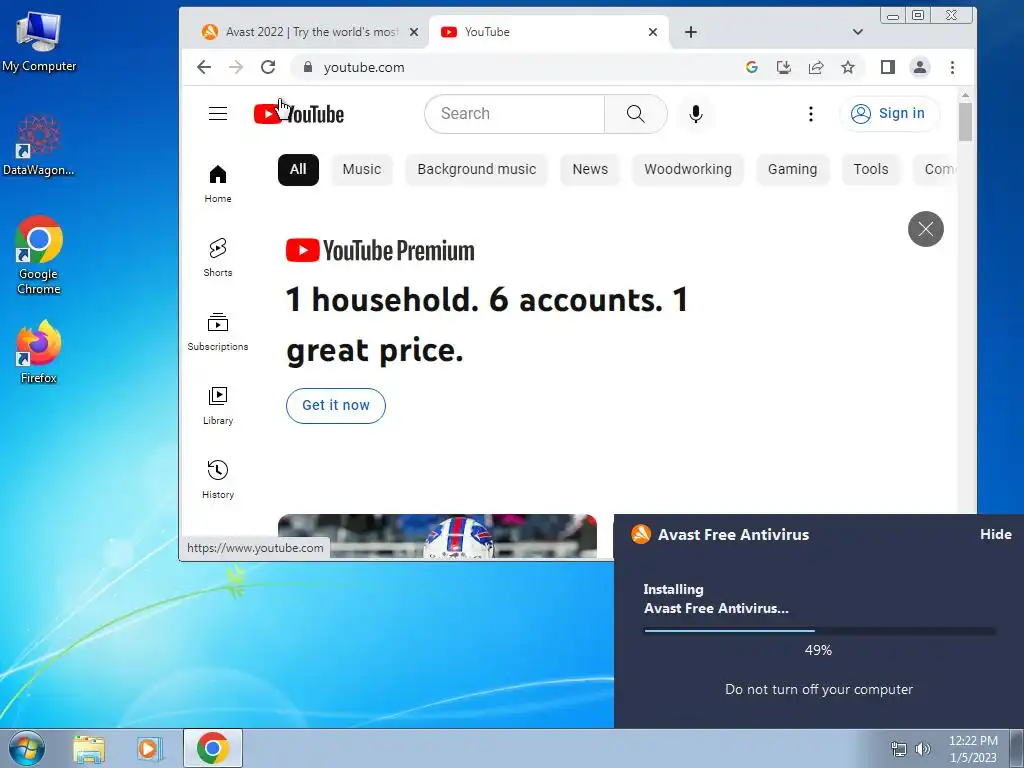Click the Google icon in address bar
The image size is (1024, 768).
click(x=752, y=67)
